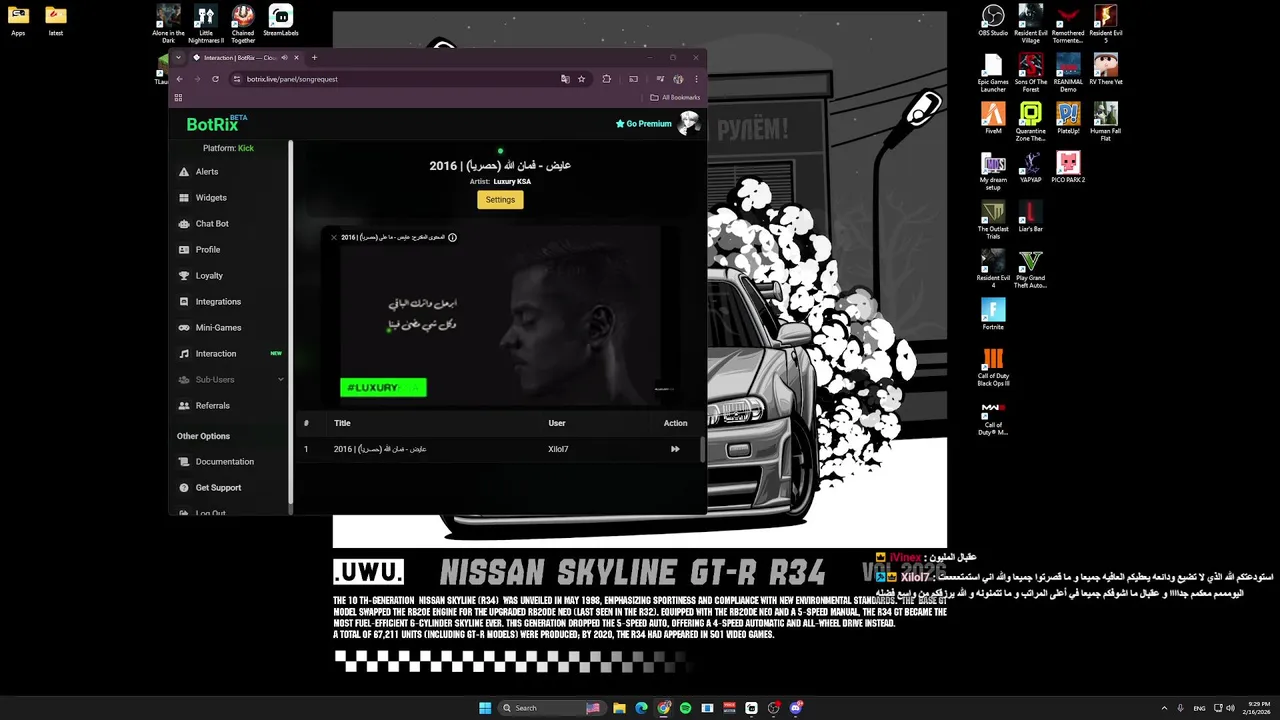The width and height of the screenshot is (1280, 720).
Task: Open Widgets in the BotRix sidebar
Action: [x=211, y=198]
